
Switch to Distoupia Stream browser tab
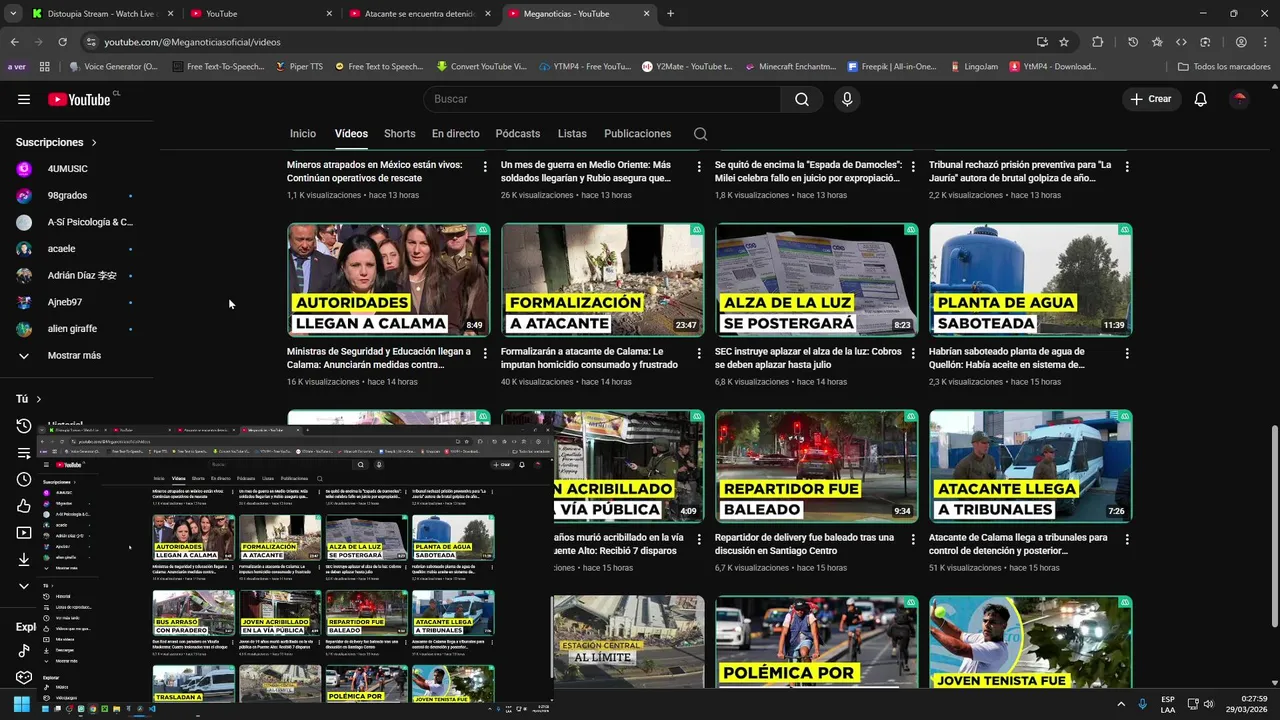tap(103, 14)
